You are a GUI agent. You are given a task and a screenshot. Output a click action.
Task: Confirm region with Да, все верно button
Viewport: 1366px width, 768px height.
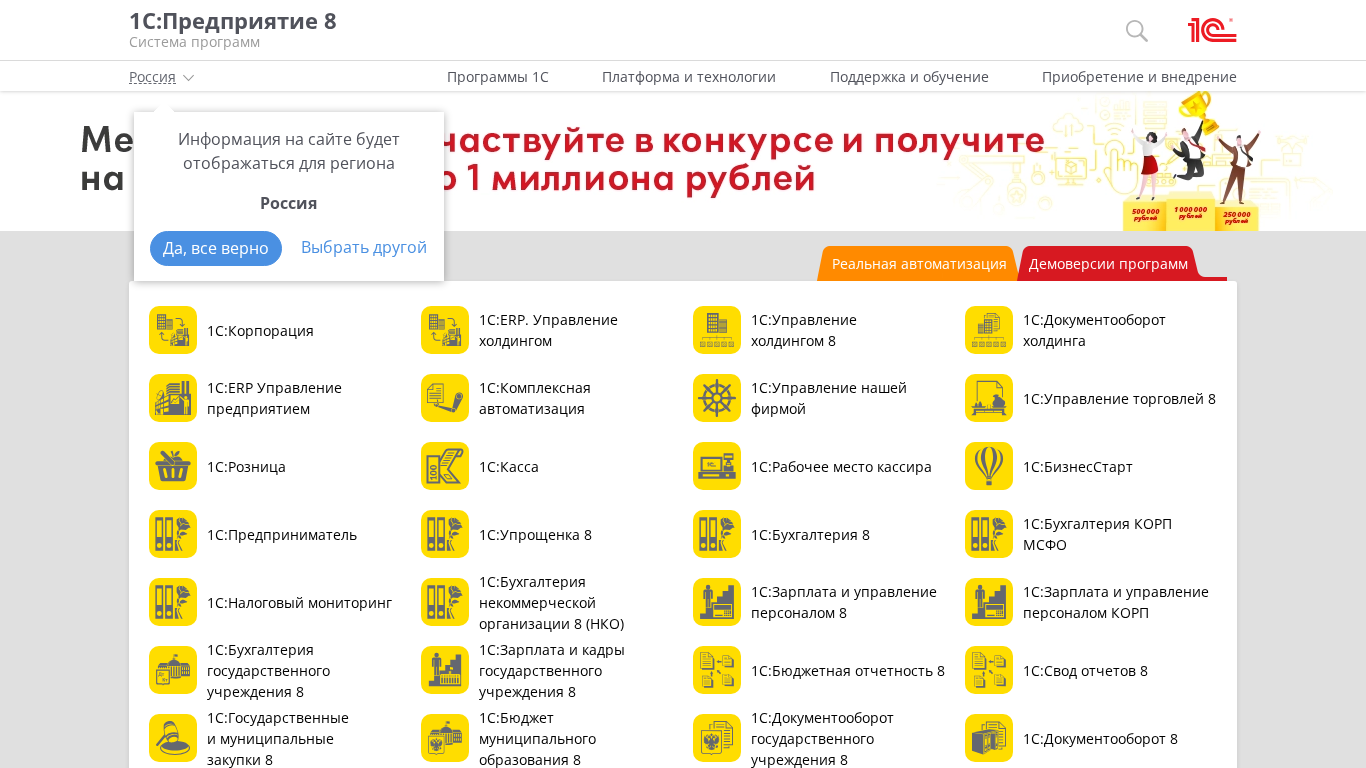click(216, 248)
